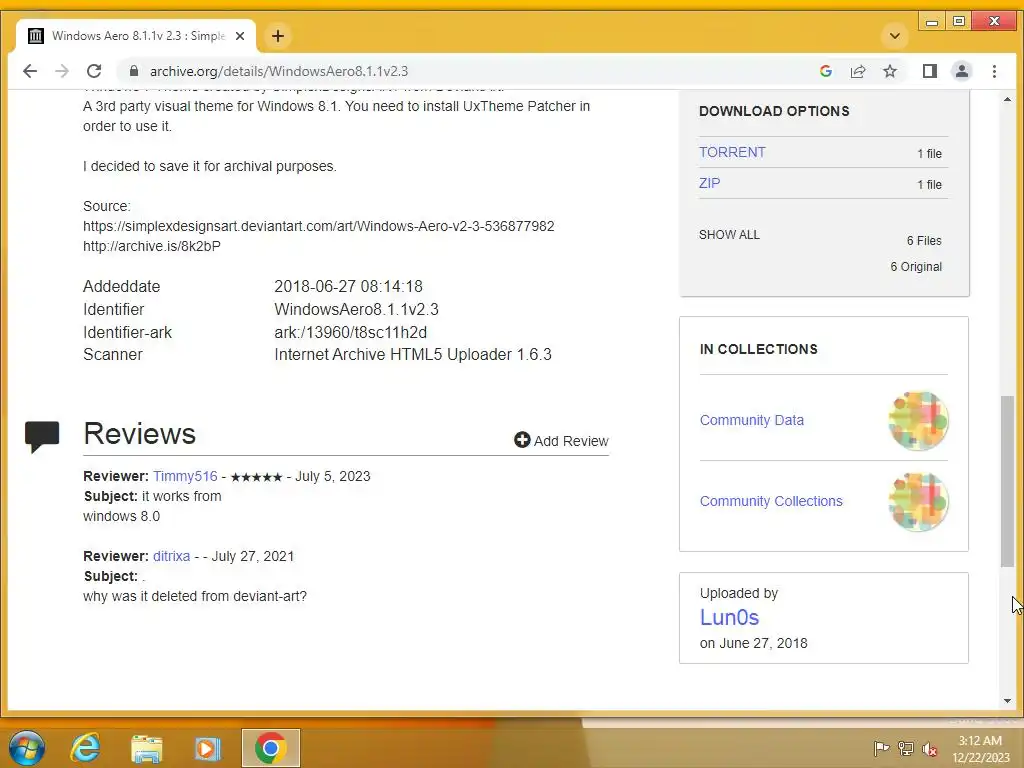Open the Google search side icon in address bar

point(825,71)
